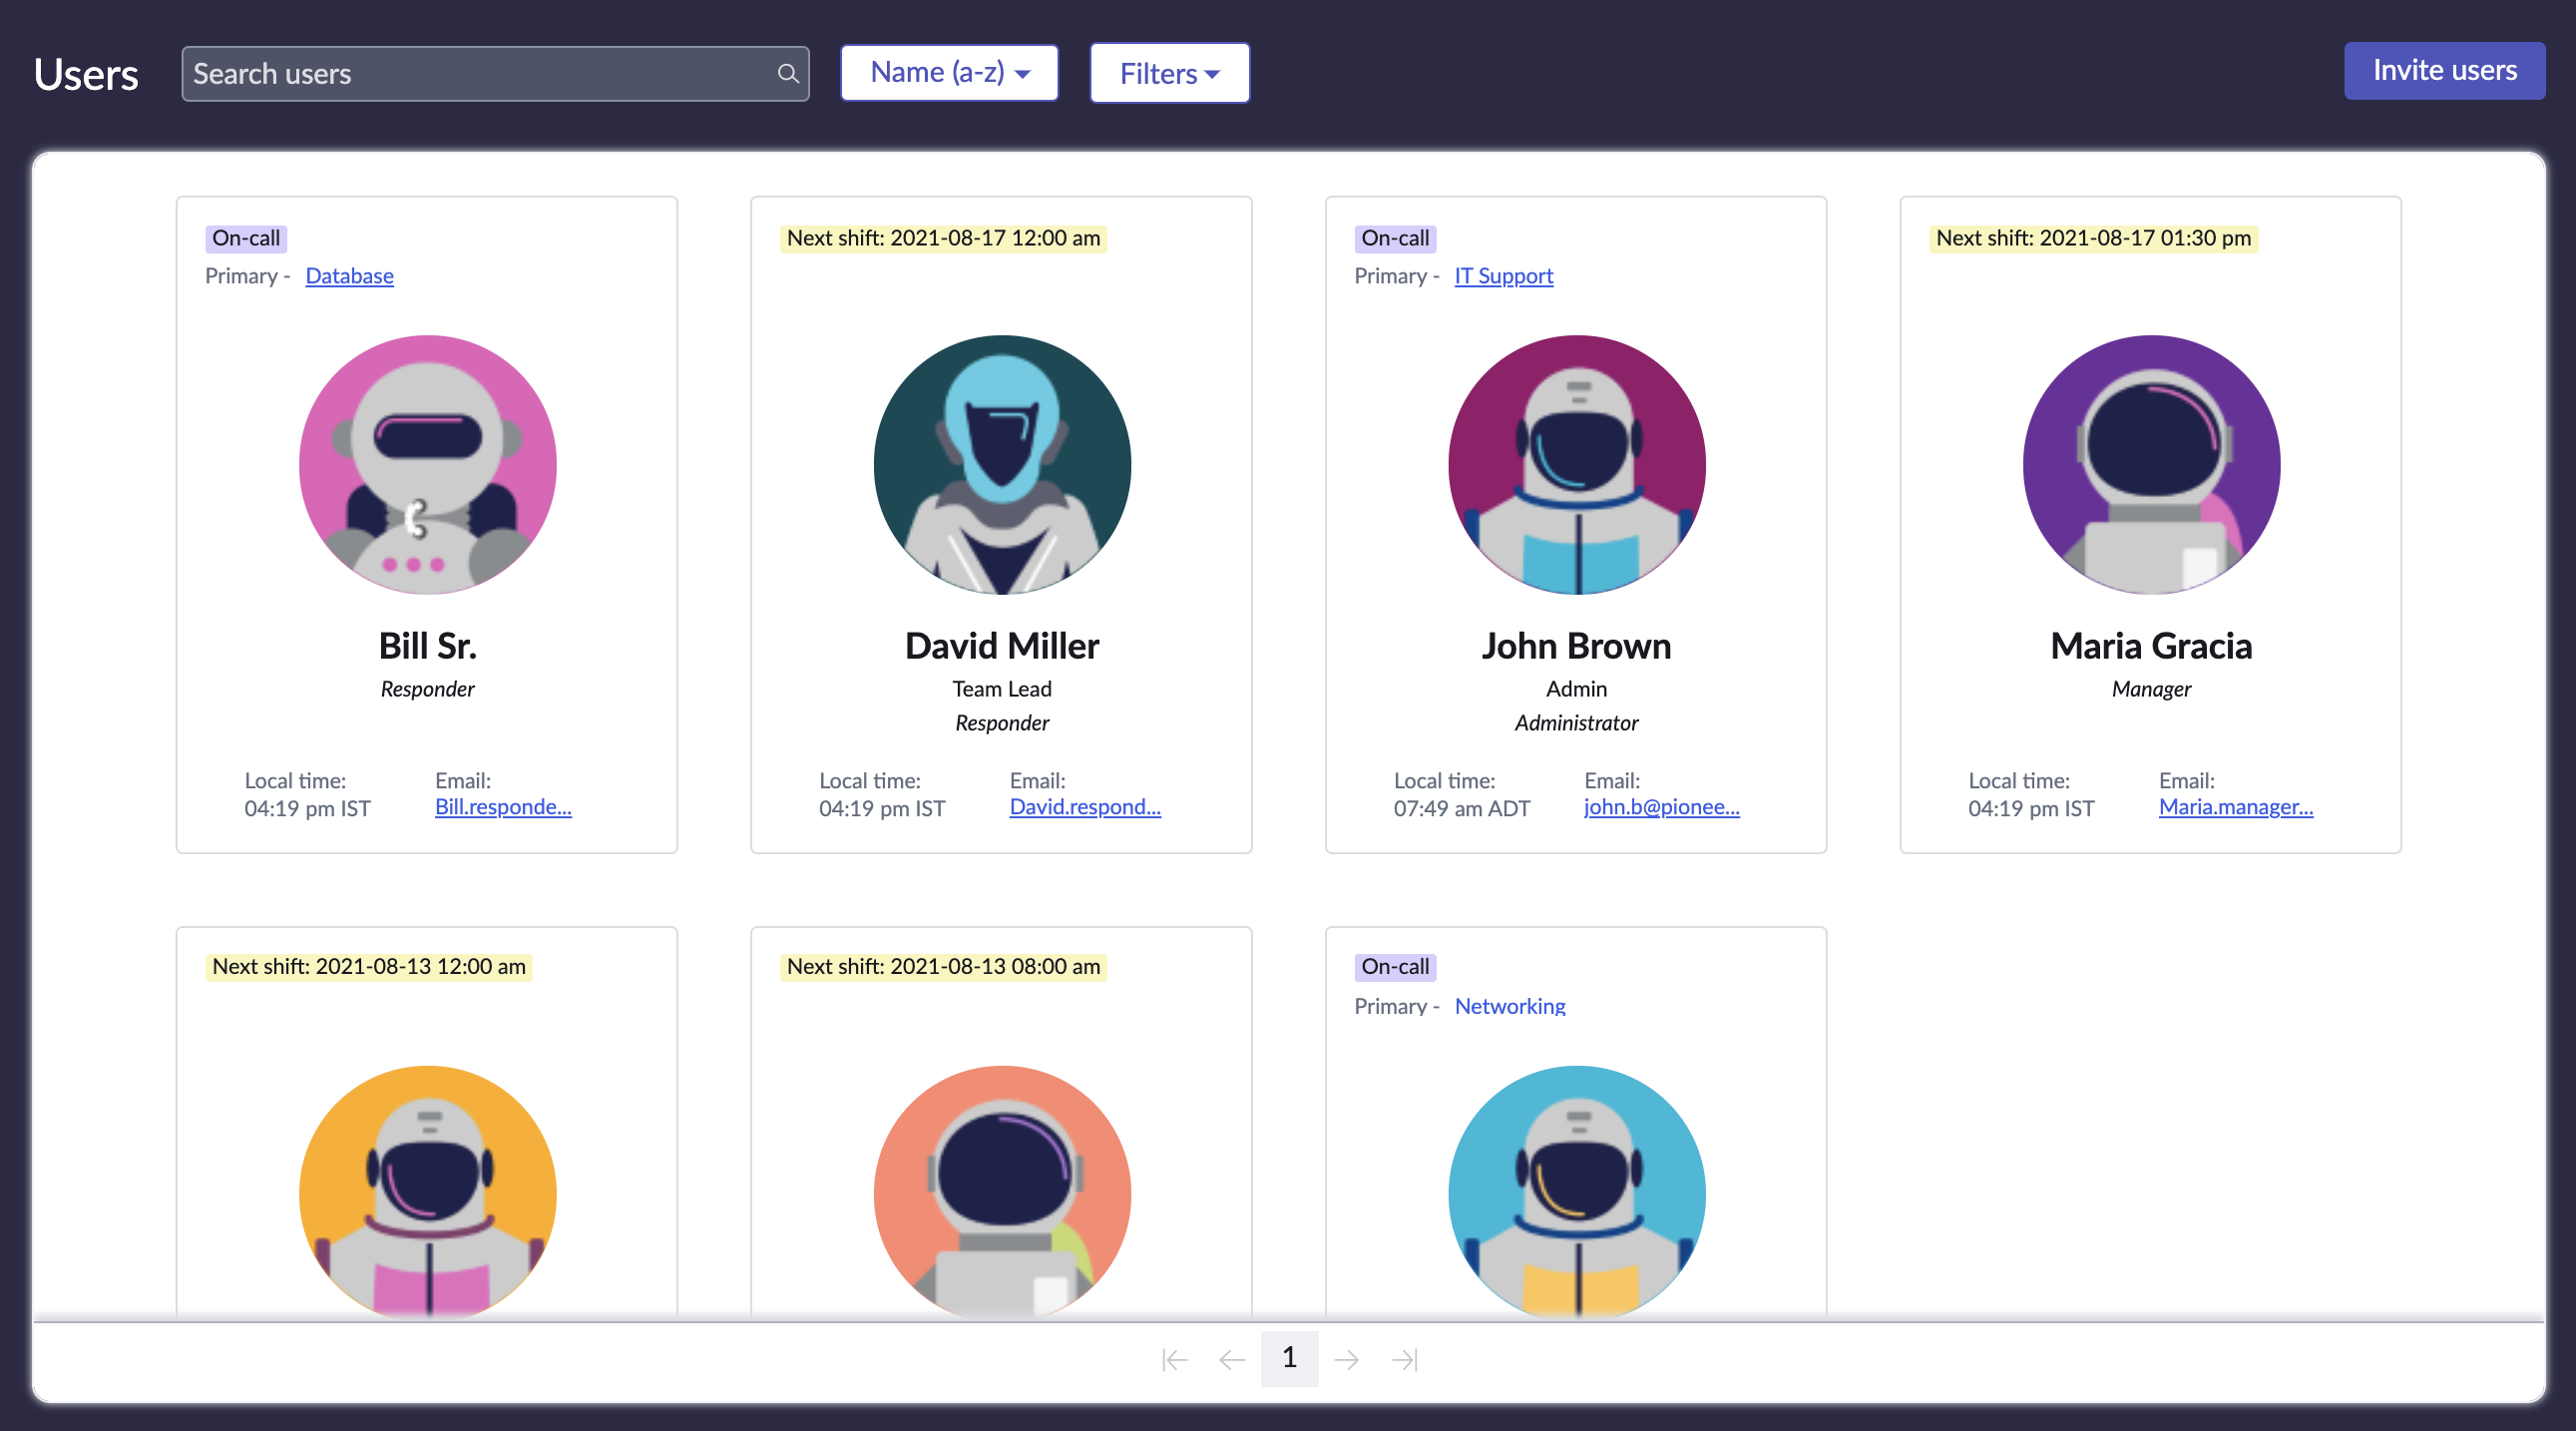Viewport: 2576px width, 1431px height.
Task: Click On-call badge on Networking card
Action: click(1395, 967)
